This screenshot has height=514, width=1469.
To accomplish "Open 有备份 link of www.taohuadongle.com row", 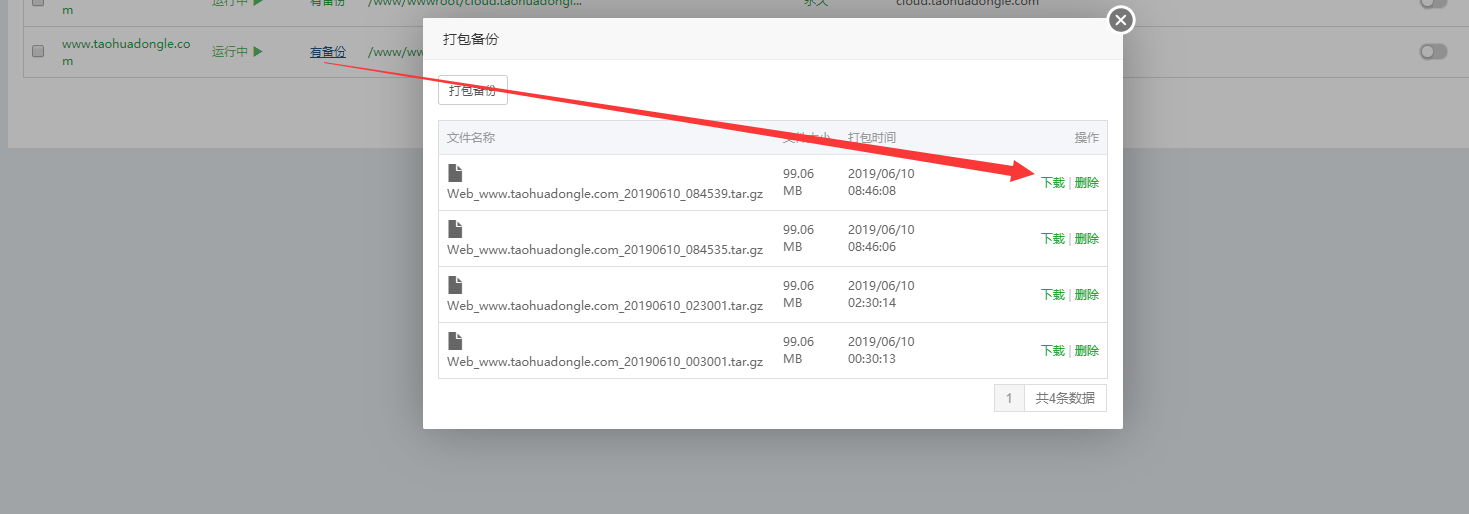I will point(328,52).
